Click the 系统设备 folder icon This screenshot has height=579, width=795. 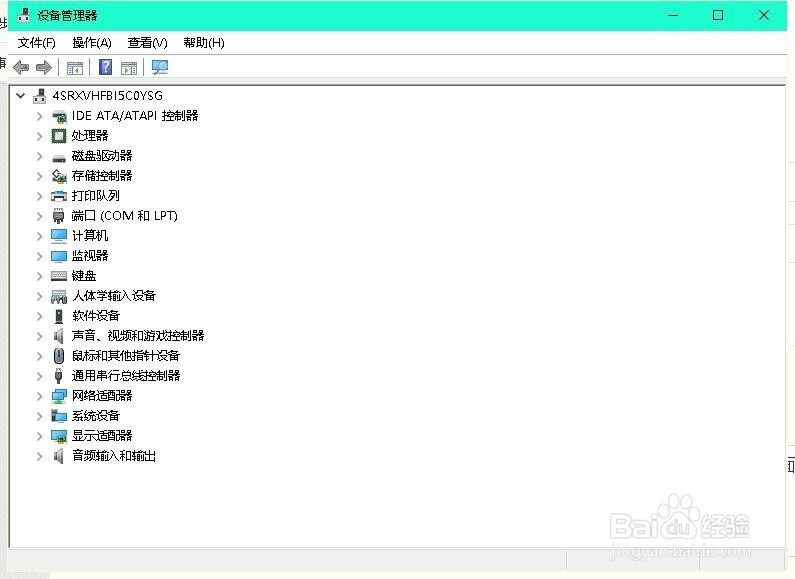(x=59, y=416)
